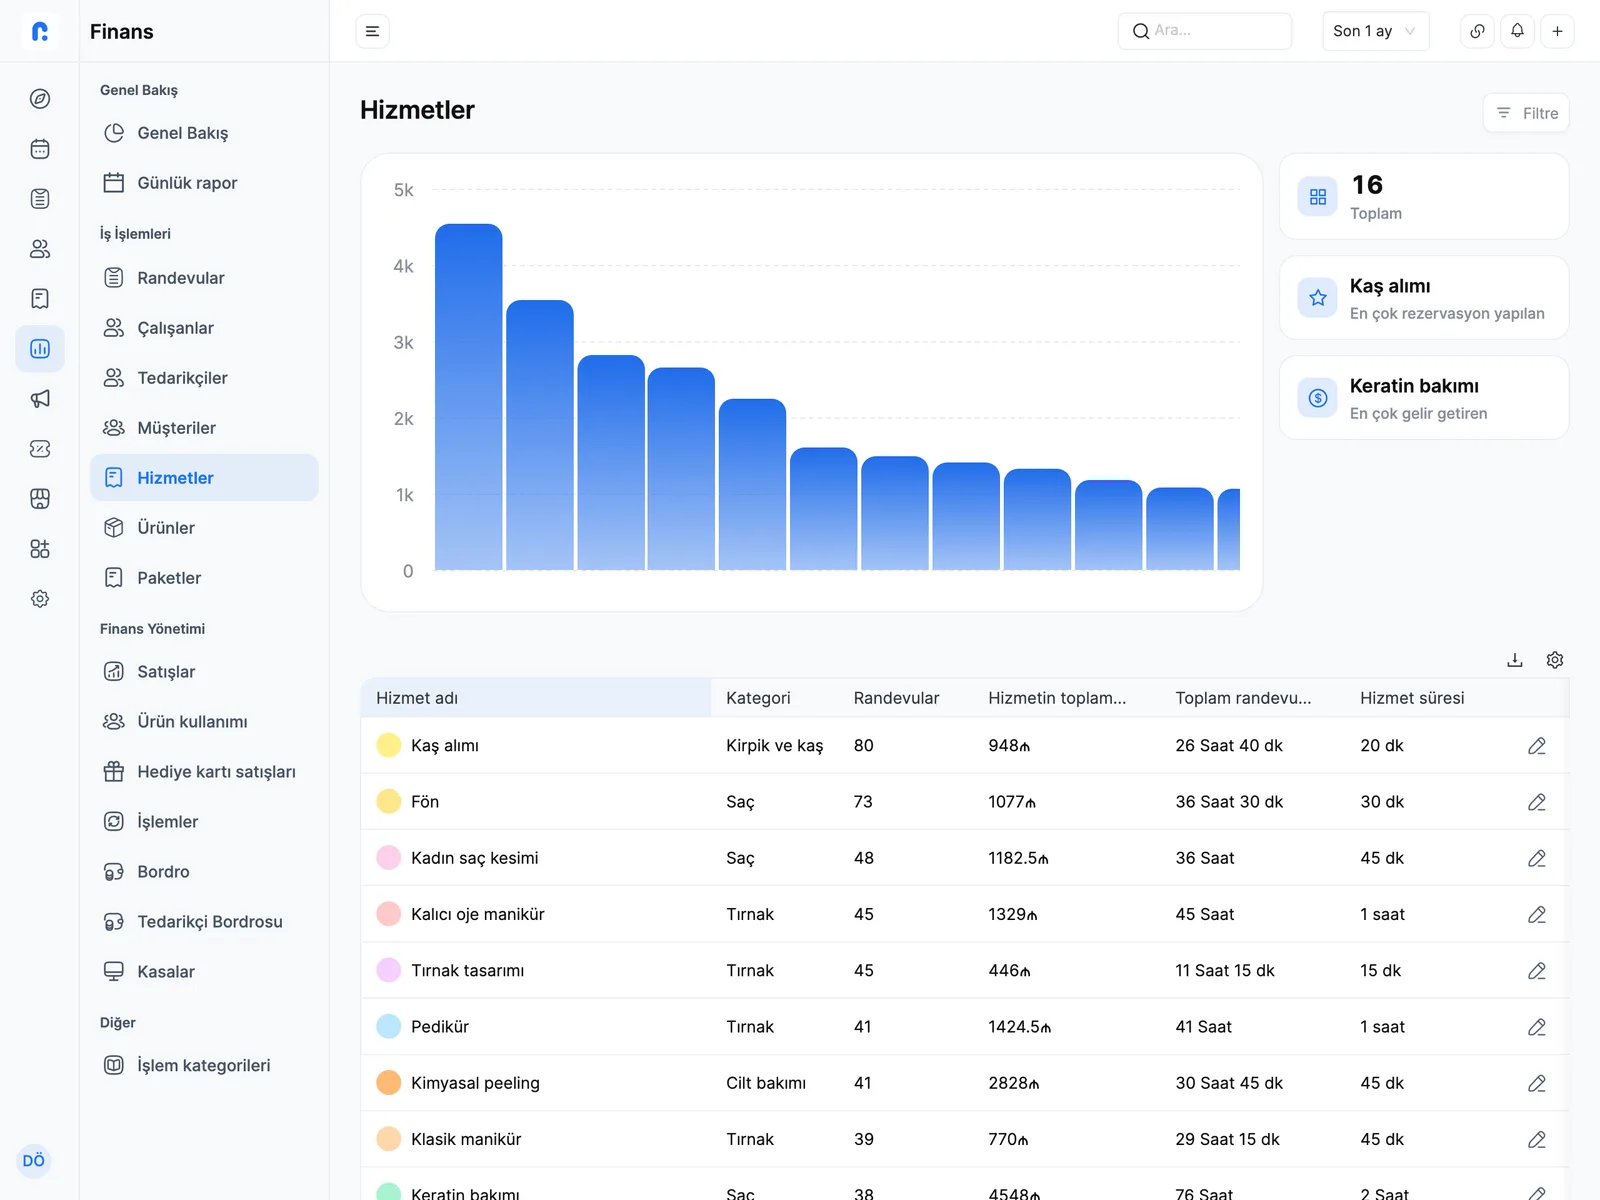Viewport: 1600px width, 1200px height.
Task: Open the settings gear in left rail
Action: 40,599
